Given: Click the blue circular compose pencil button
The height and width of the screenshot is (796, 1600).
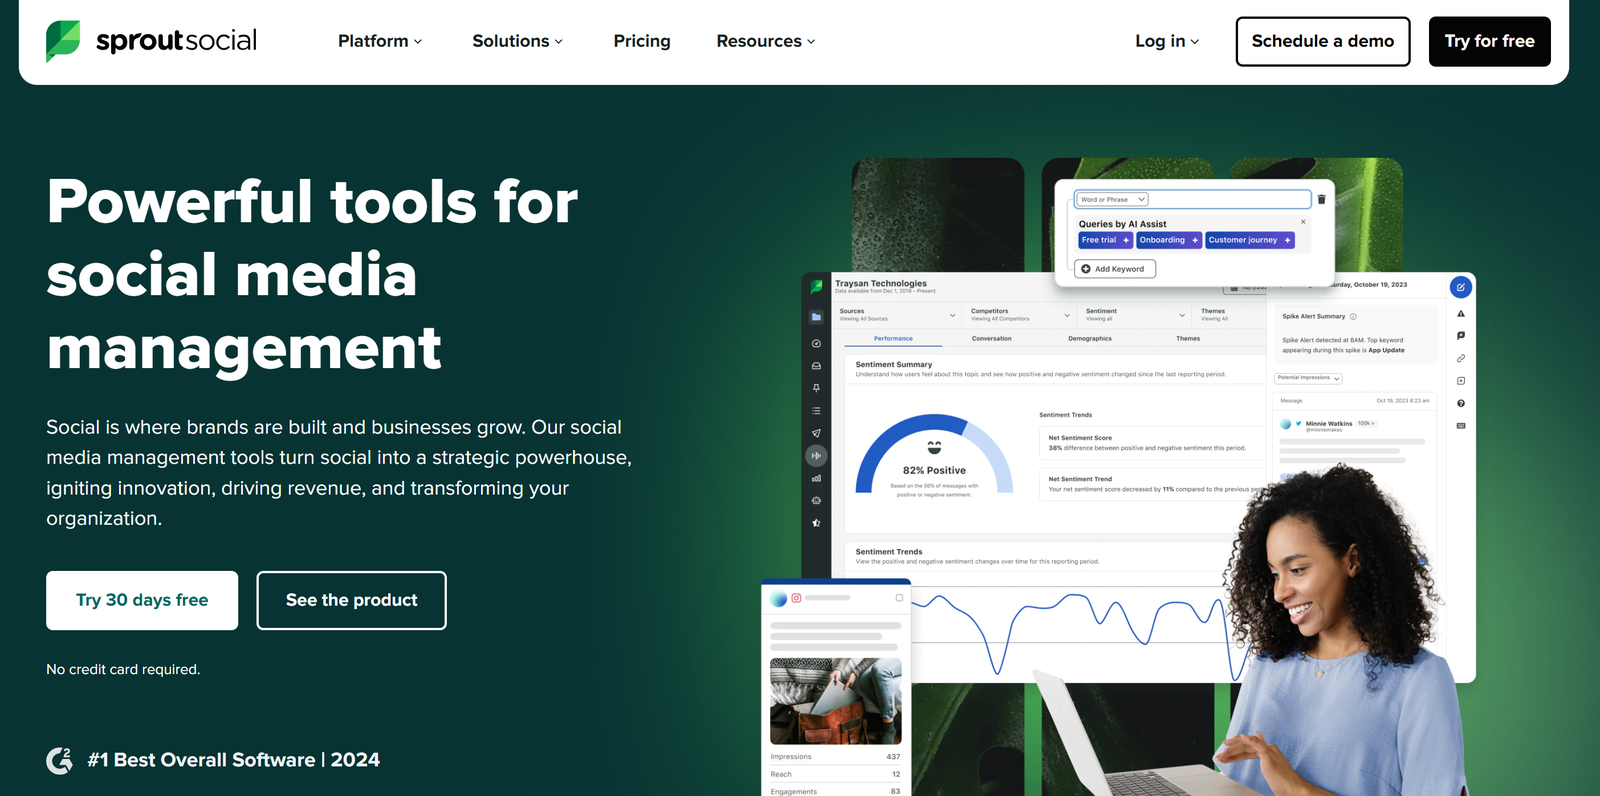Looking at the screenshot, I should coord(1461,287).
